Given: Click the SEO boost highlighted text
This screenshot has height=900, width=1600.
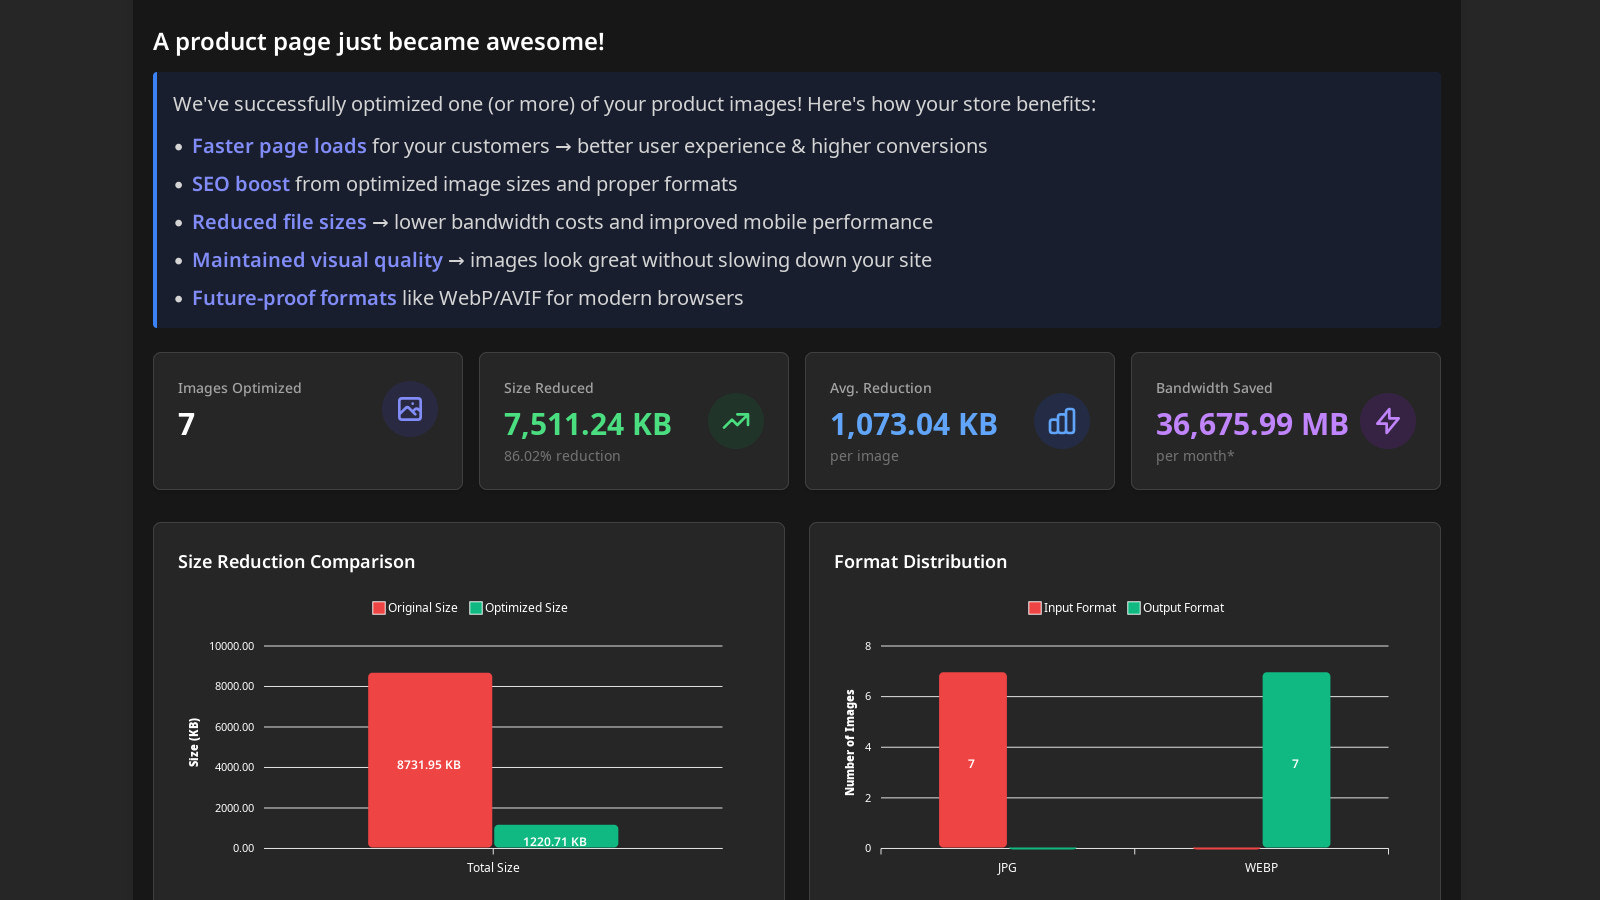Looking at the screenshot, I should pos(240,184).
